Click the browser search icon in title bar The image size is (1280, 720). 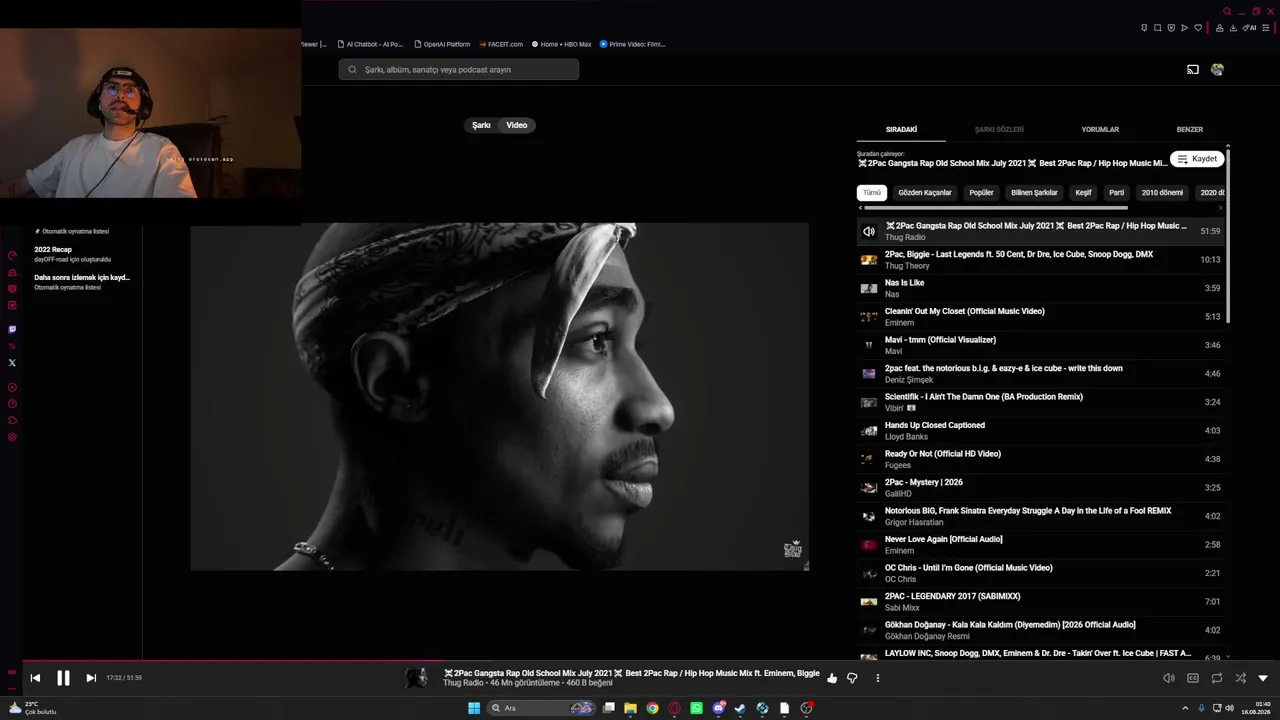tap(1227, 12)
